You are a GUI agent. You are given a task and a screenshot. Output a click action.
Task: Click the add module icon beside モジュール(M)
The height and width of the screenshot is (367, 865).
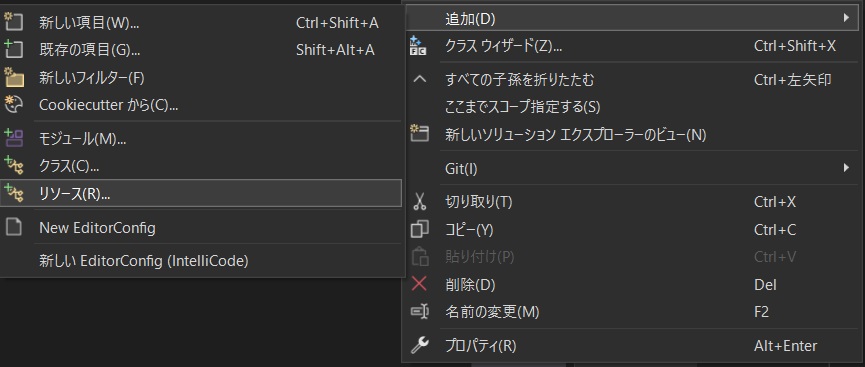(x=13, y=138)
